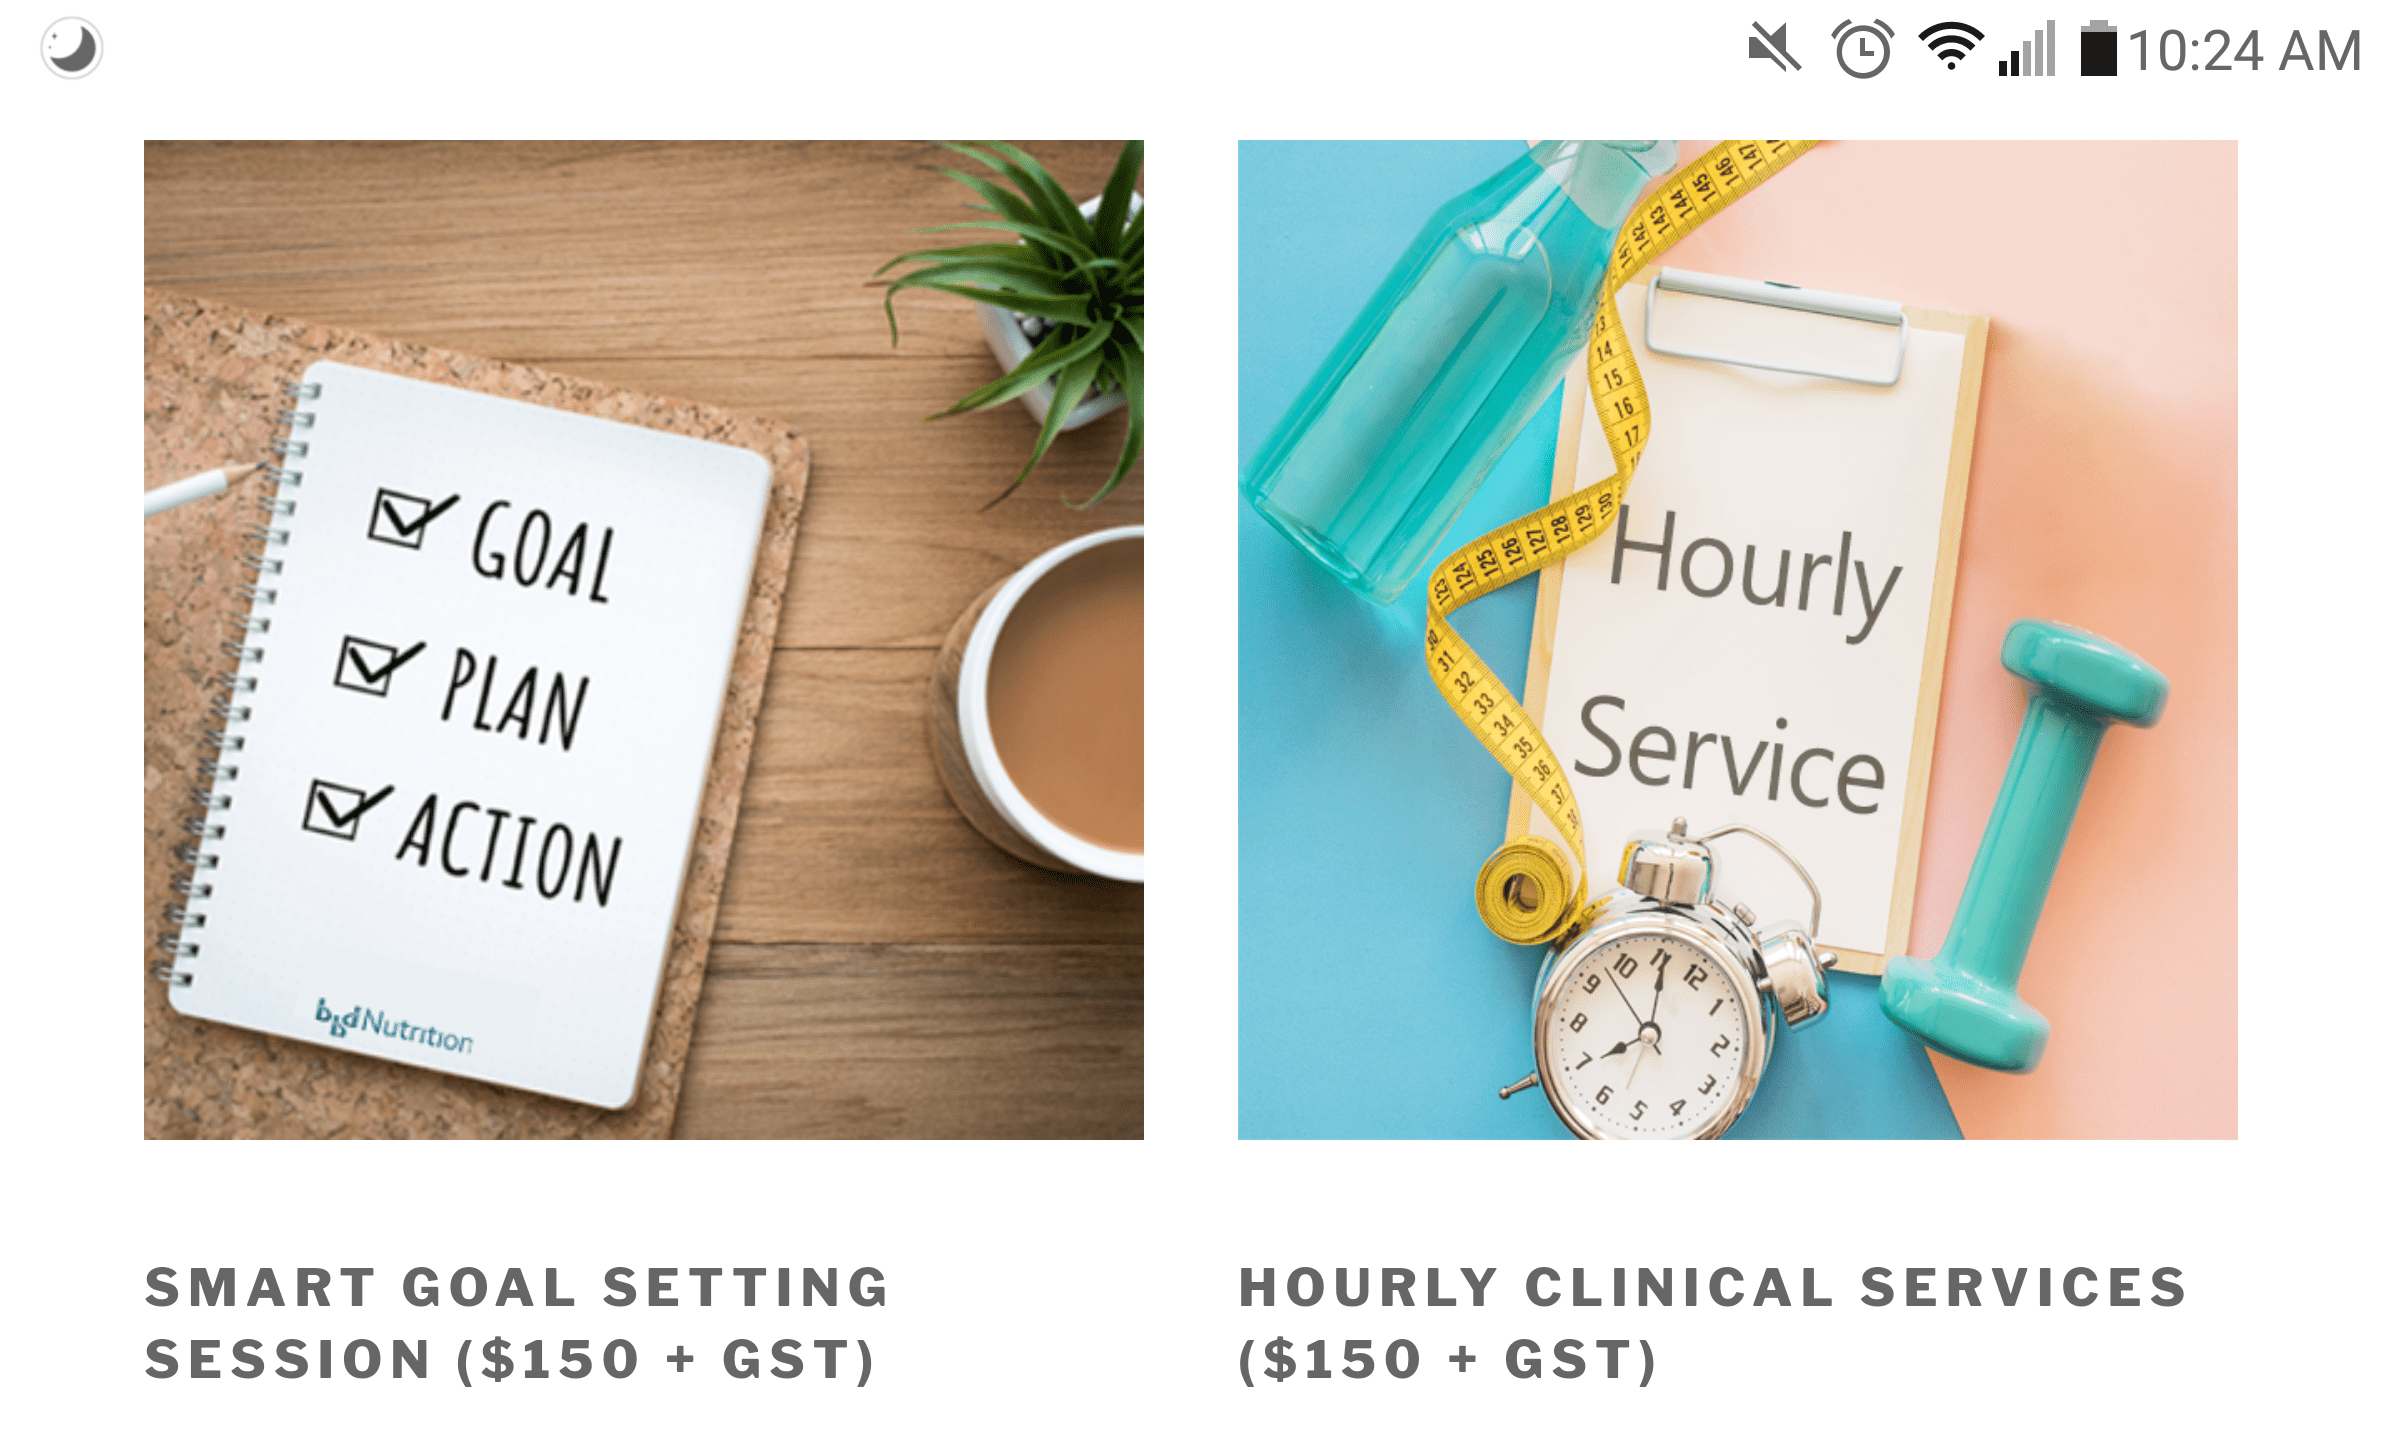This screenshot has height=1440, width=2392.
Task: Tap the 10:24 AM clock
Action: pos(2244,51)
